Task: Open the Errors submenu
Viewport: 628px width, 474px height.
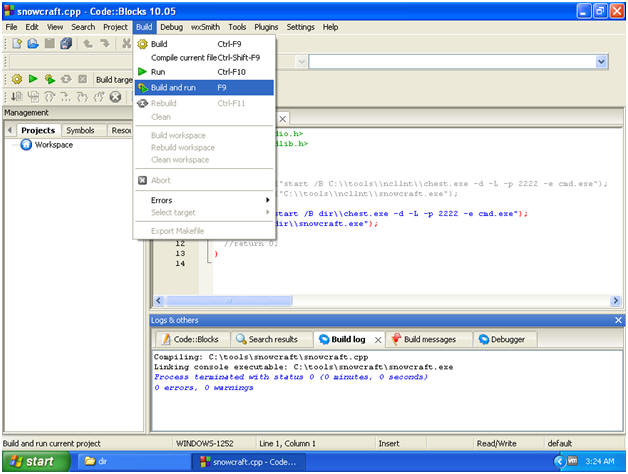Action: pos(204,200)
